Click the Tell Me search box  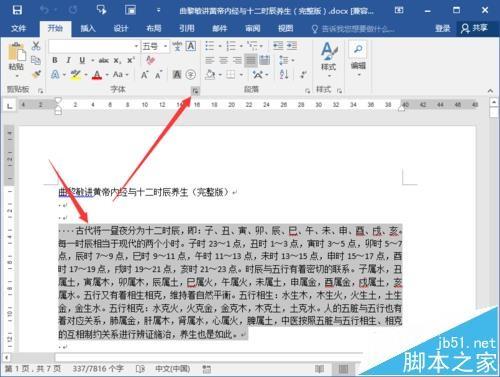(353, 29)
